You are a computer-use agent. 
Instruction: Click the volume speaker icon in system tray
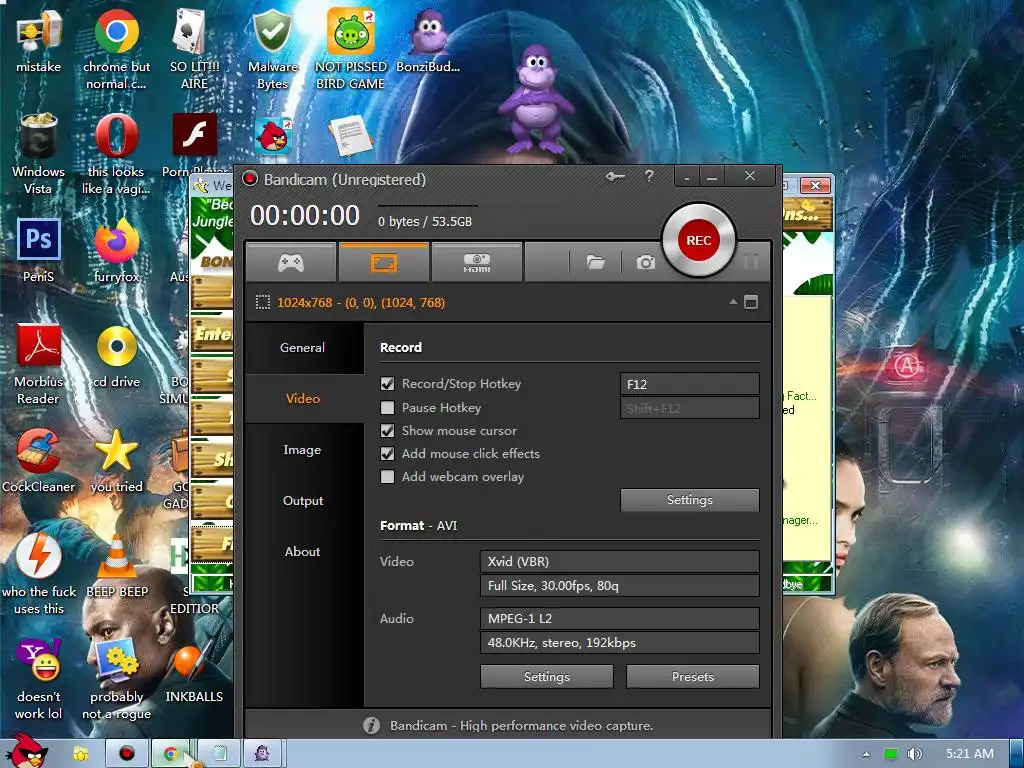click(x=914, y=754)
